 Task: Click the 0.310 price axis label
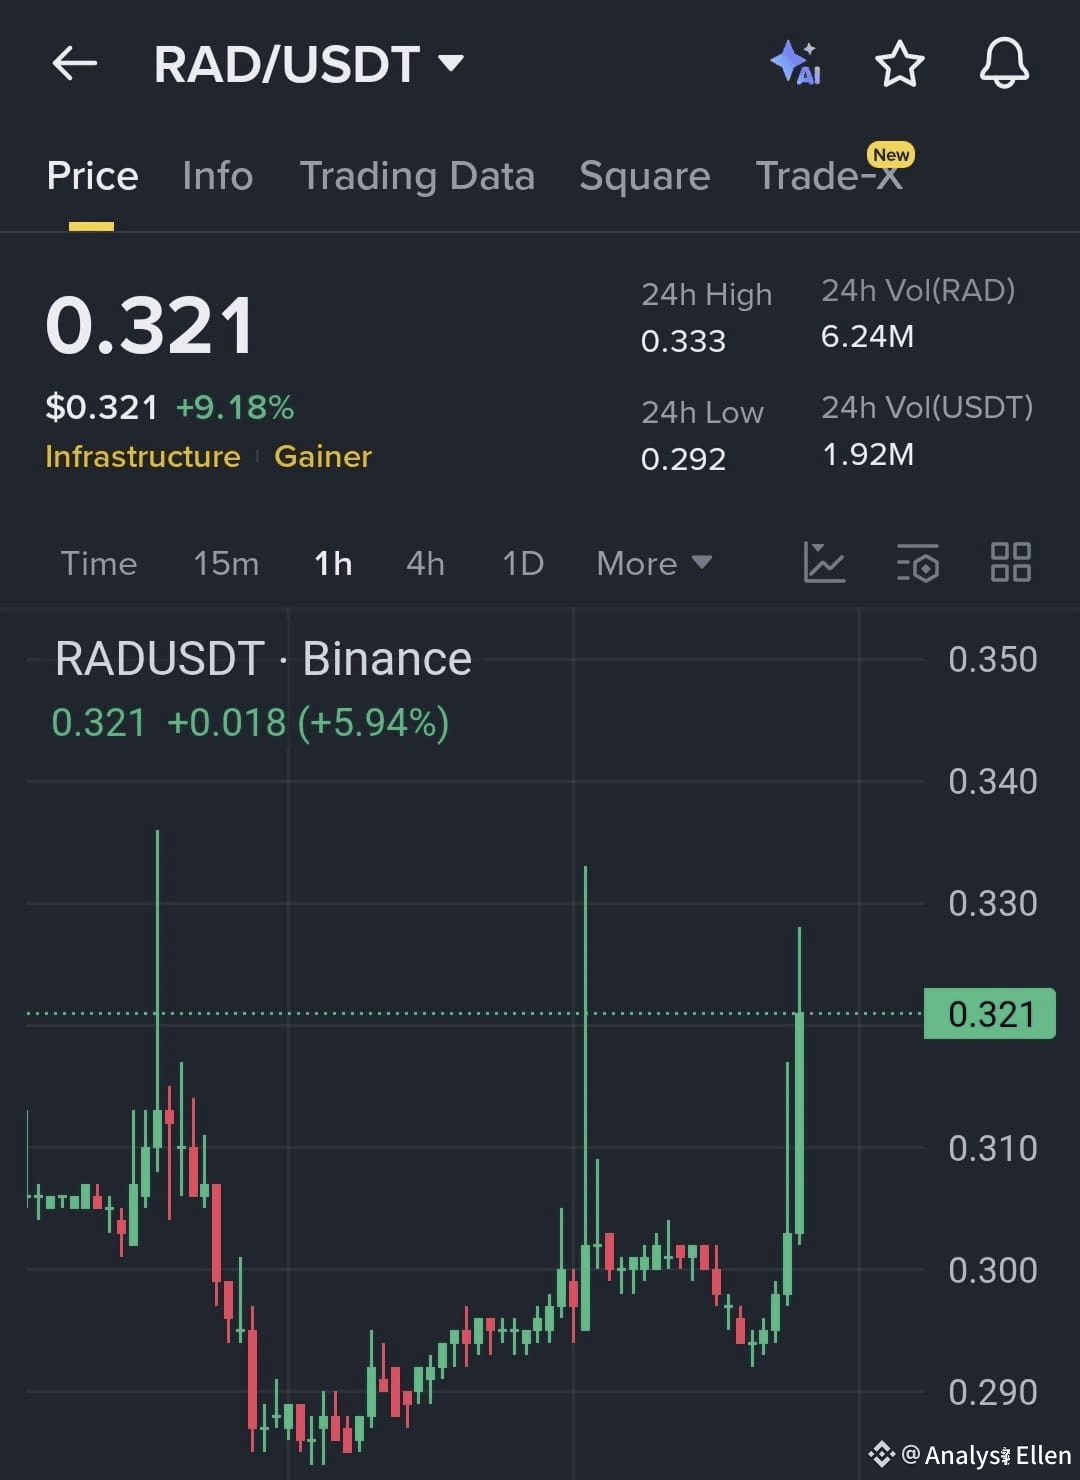point(993,1149)
